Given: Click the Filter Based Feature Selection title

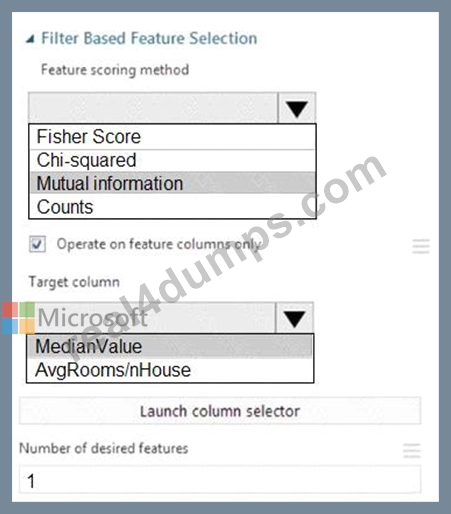Looking at the screenshot, I should point(149,38).
